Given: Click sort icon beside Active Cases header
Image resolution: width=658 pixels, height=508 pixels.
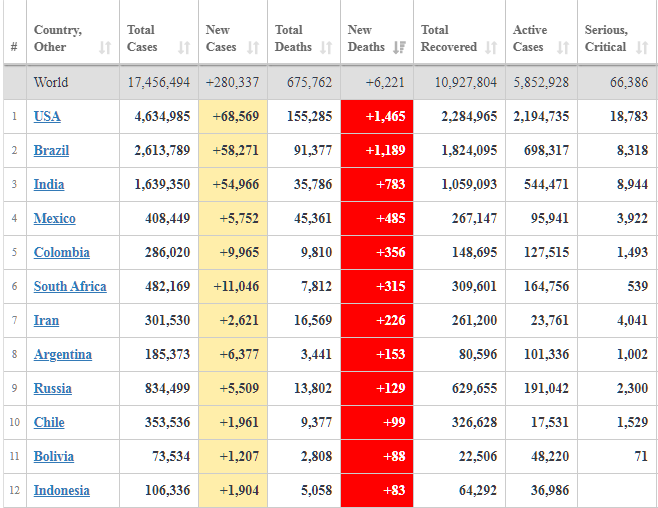Looking at the screenshot, I should click(x=563, y=47).
